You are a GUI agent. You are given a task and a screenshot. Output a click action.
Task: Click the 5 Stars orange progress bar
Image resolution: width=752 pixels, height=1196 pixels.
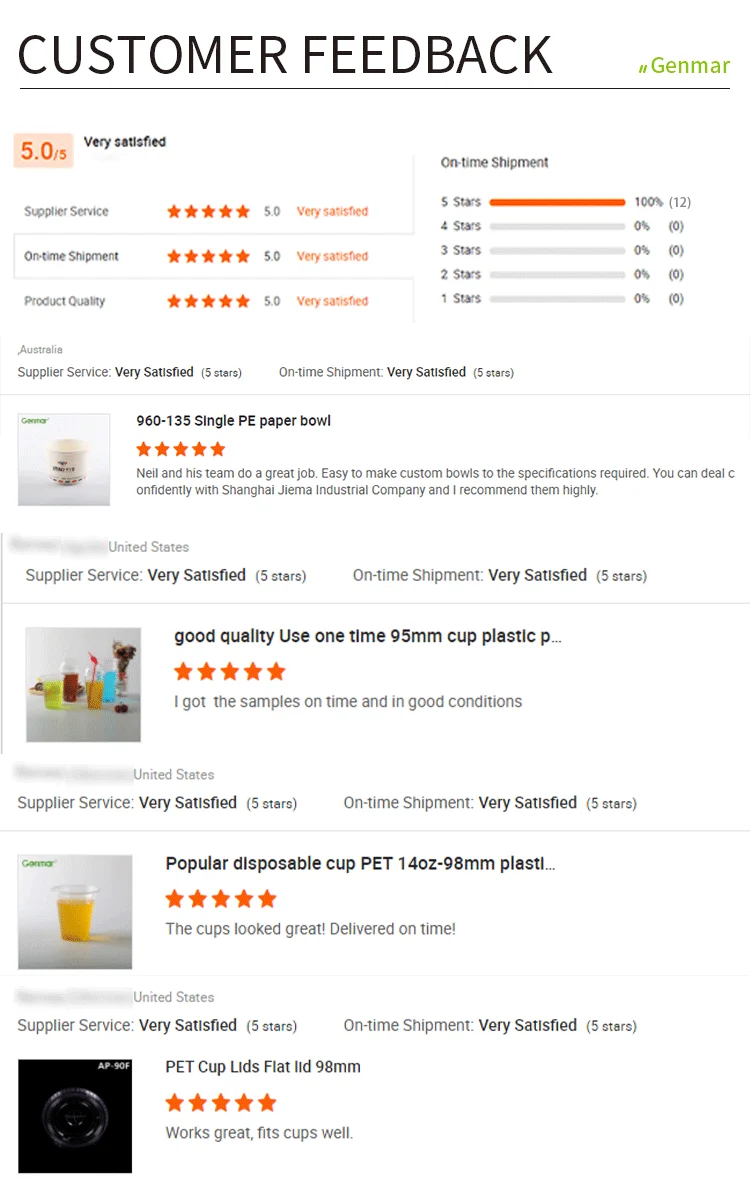[558, 202]
